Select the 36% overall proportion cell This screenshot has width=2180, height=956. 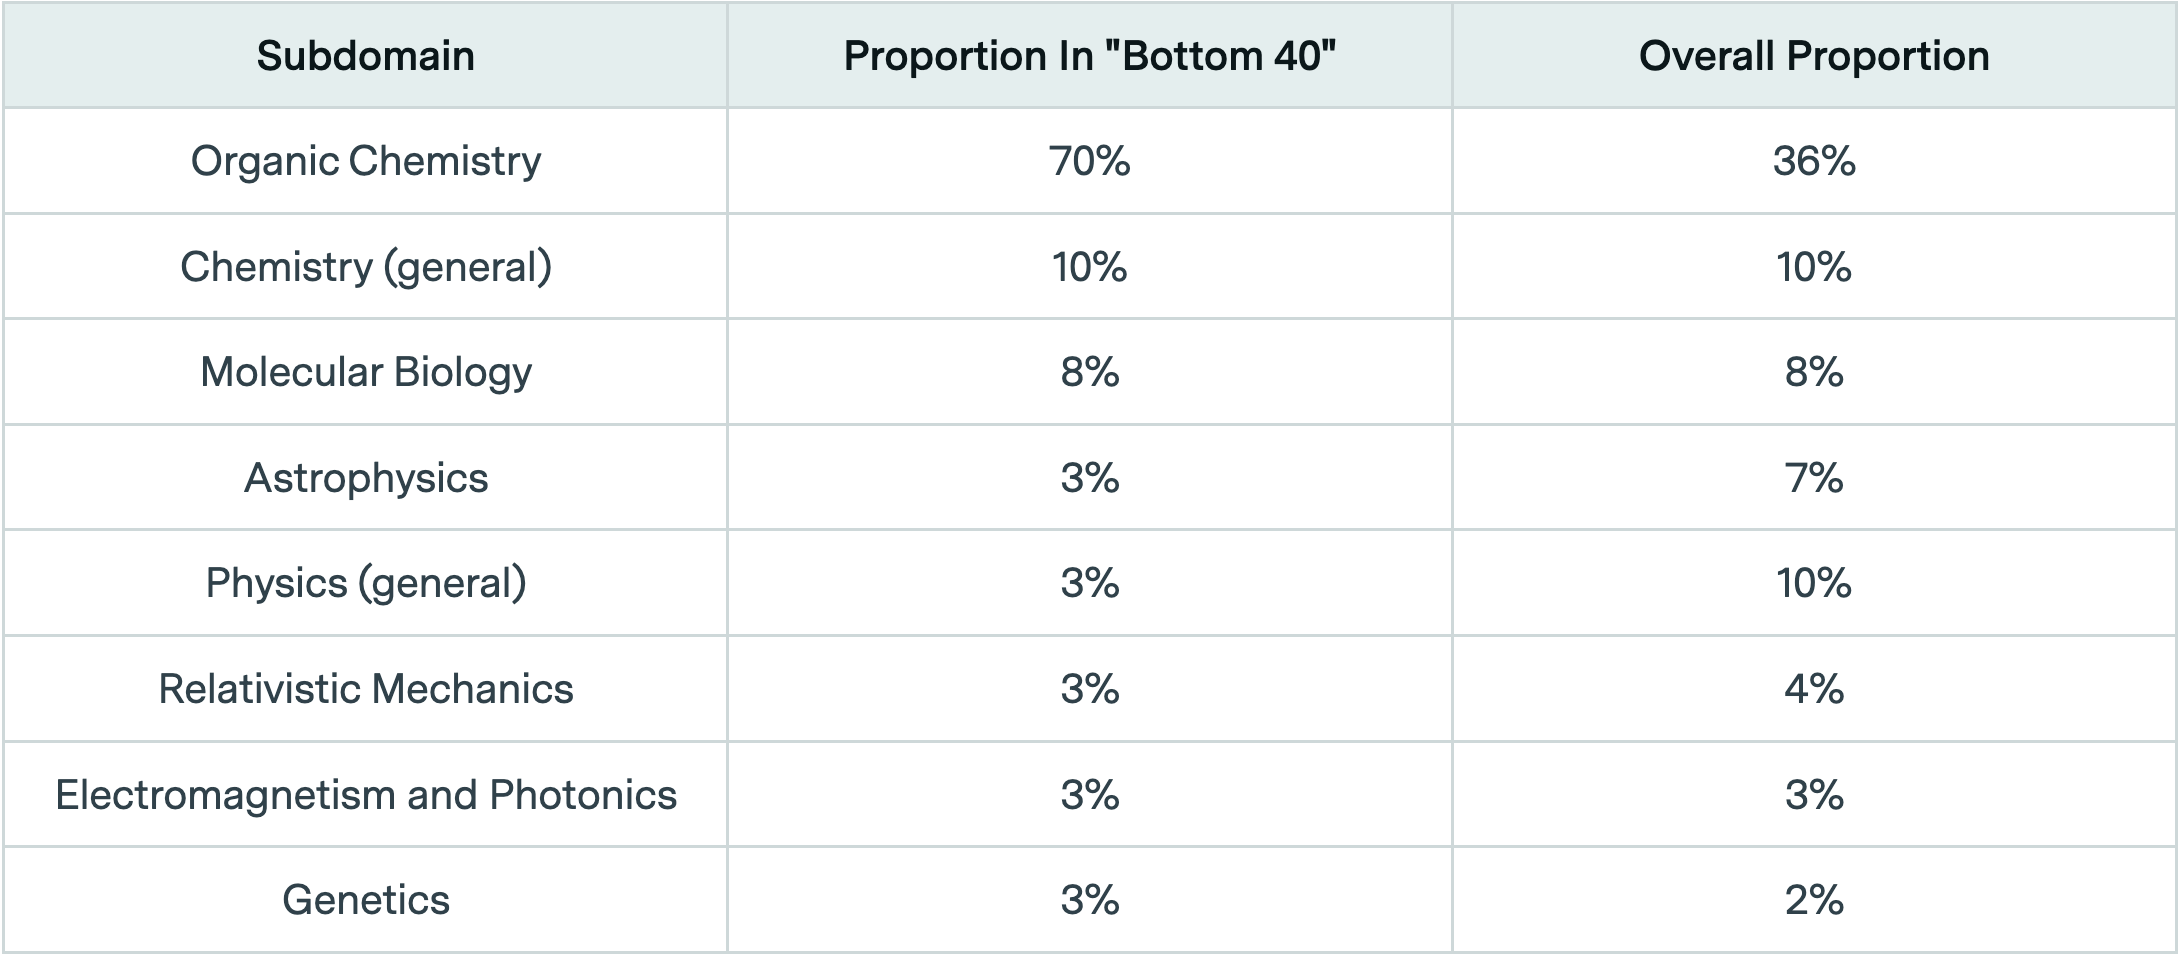click(x=1813, y=161)
